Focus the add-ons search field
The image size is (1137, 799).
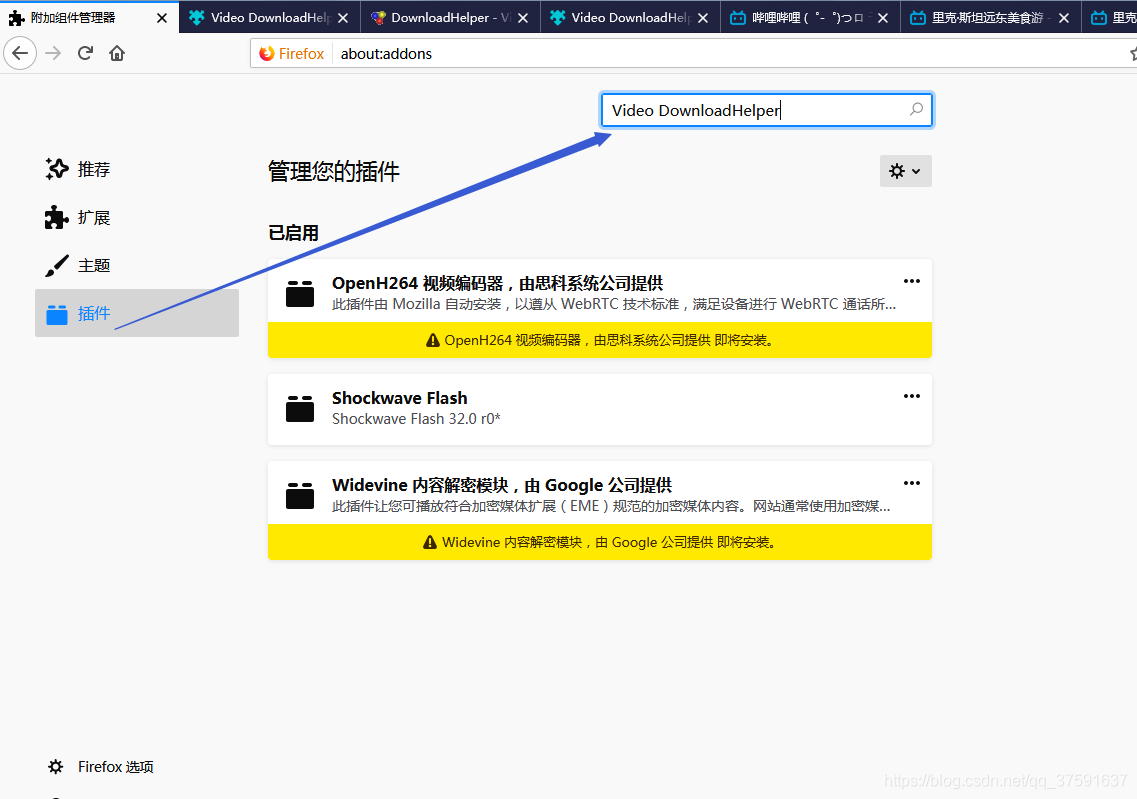[x=766, y=110]
